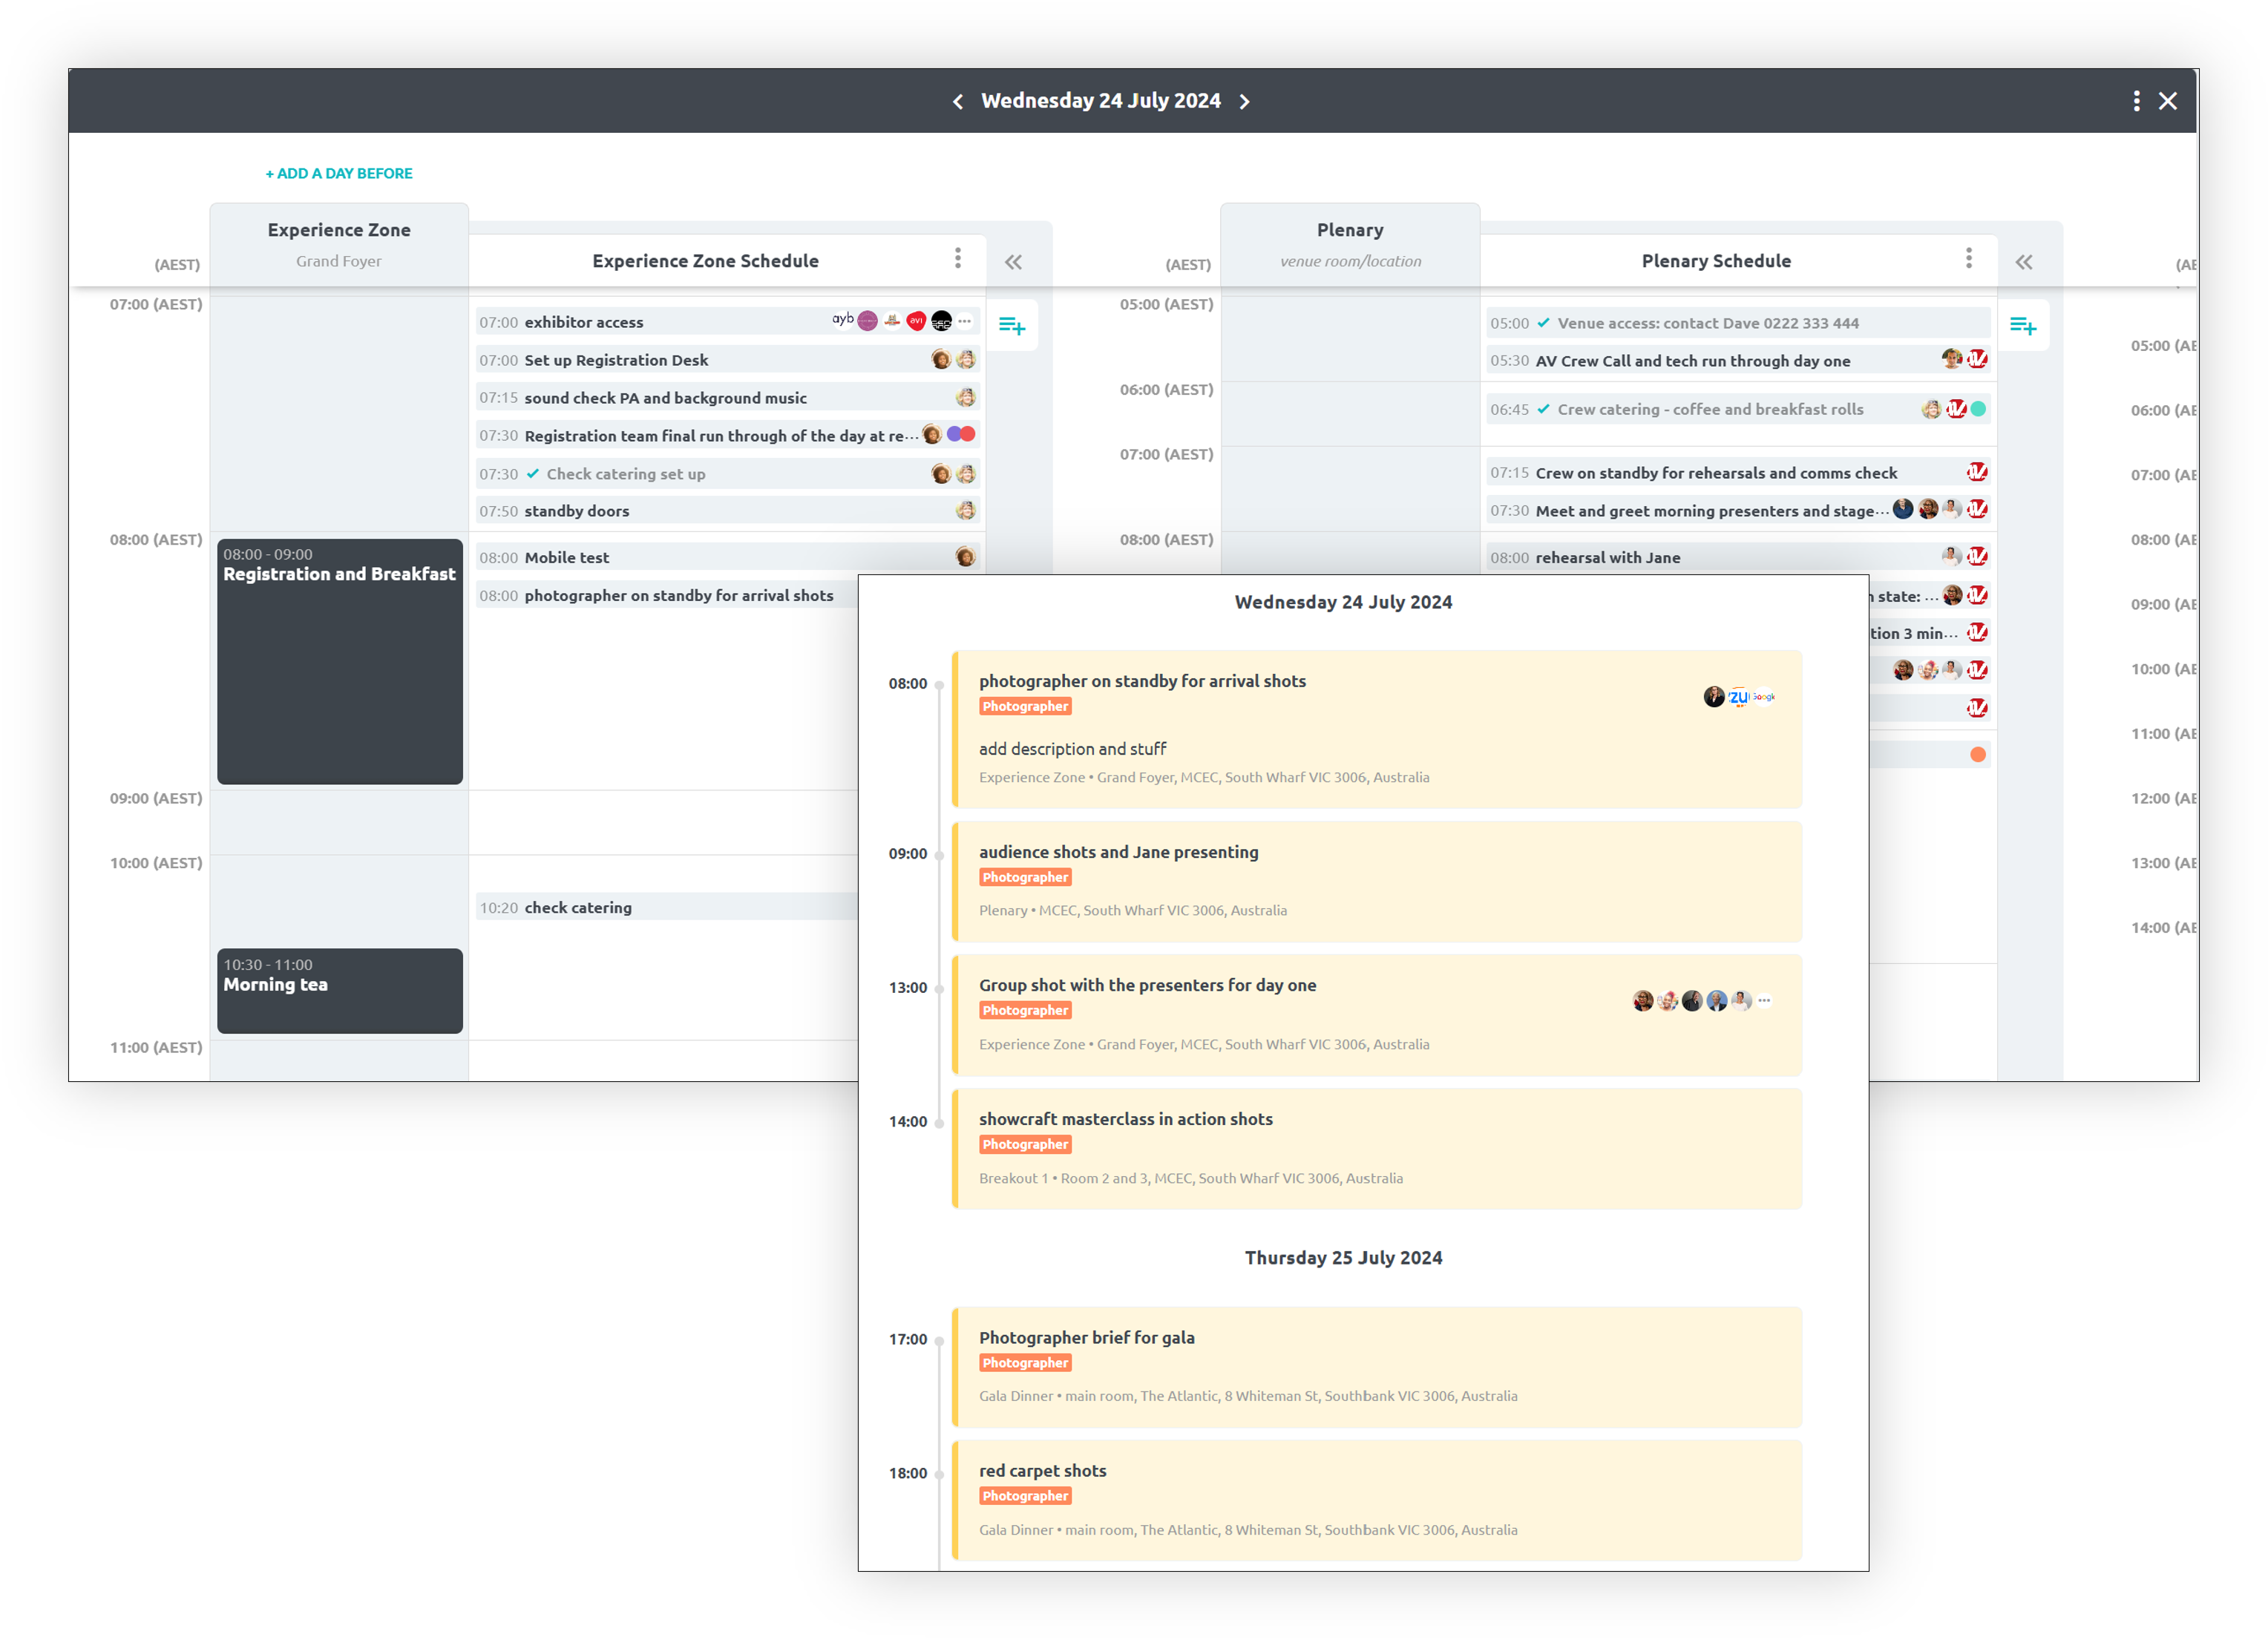Open the top-right window options menu
This screenshot has height=1640, width=2268.
(2137, 100)
